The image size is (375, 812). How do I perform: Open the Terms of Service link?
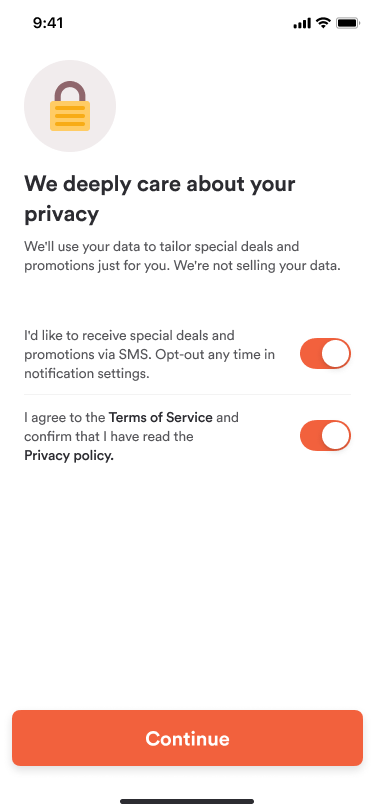161,417
